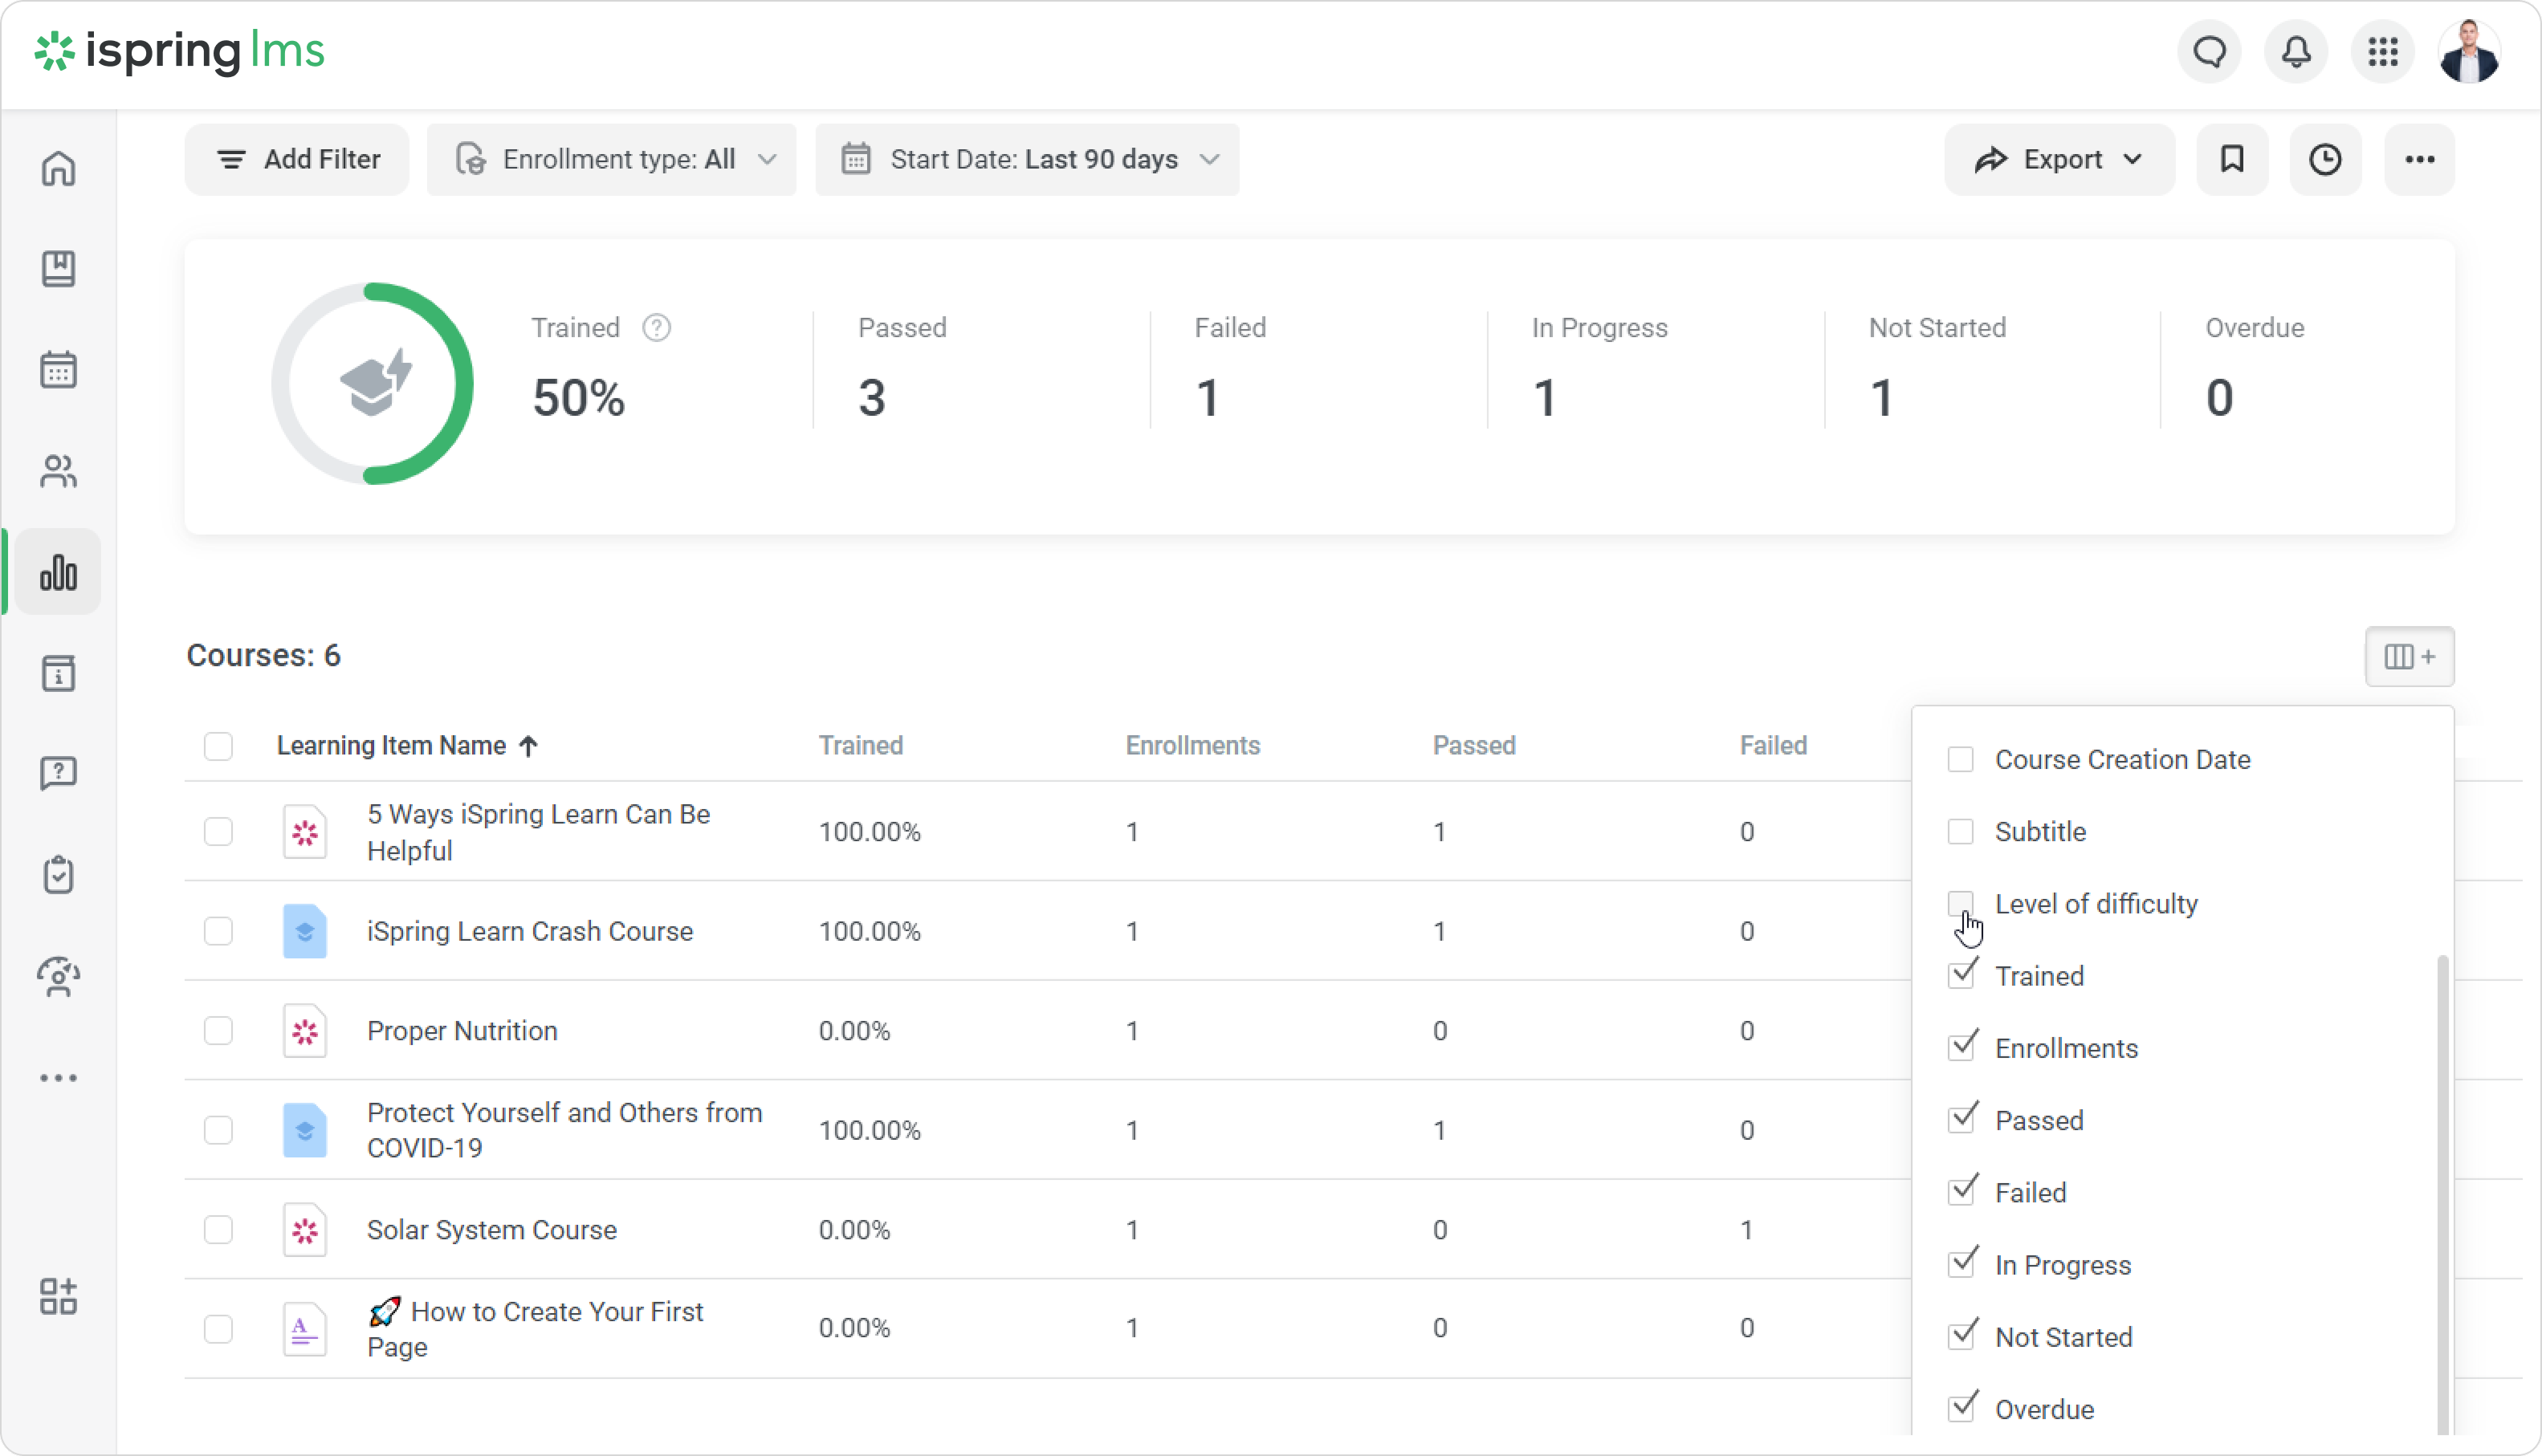Uncheck the Enrollments column checkbox

click(x=1962, y=1047)
